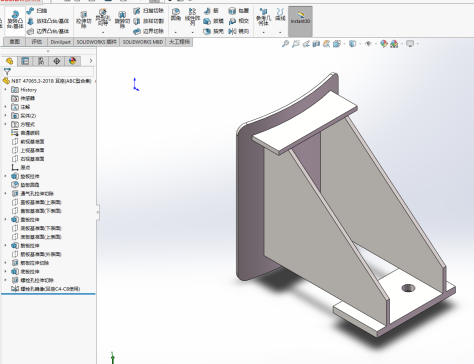This screenshot has height=364, width=474.
Task: Click the Intersect (相交) tool
Action: pos(239,21)
